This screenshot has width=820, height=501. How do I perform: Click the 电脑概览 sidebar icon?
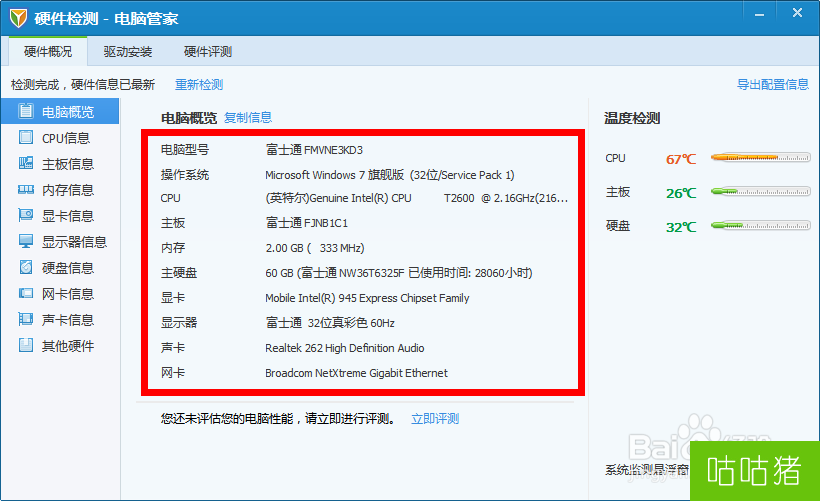tap(26, 111)
